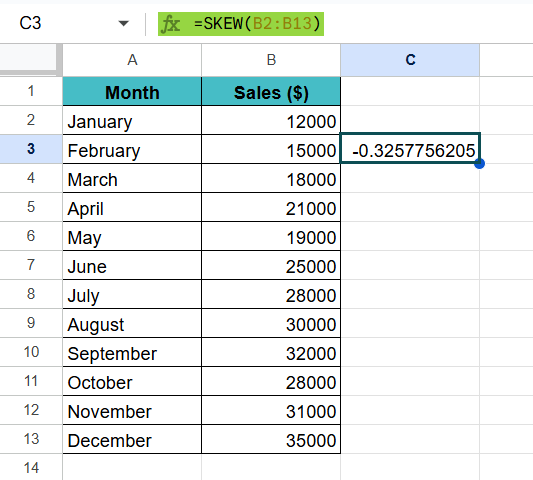
Task: Select row 8 header
Action: pos(31,294)
